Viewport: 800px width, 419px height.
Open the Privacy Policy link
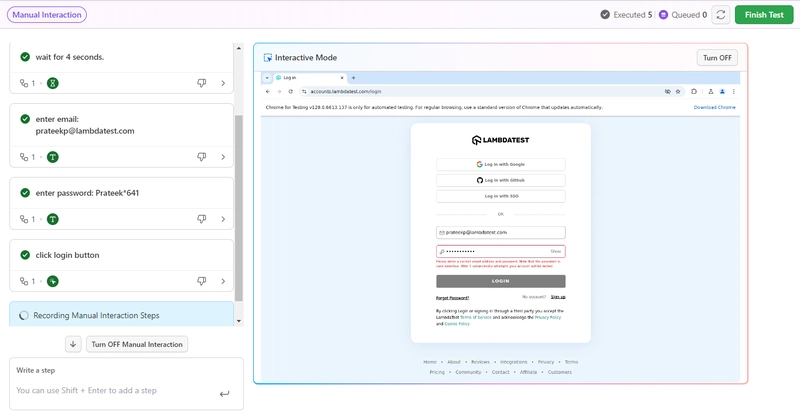coord(547,317)
